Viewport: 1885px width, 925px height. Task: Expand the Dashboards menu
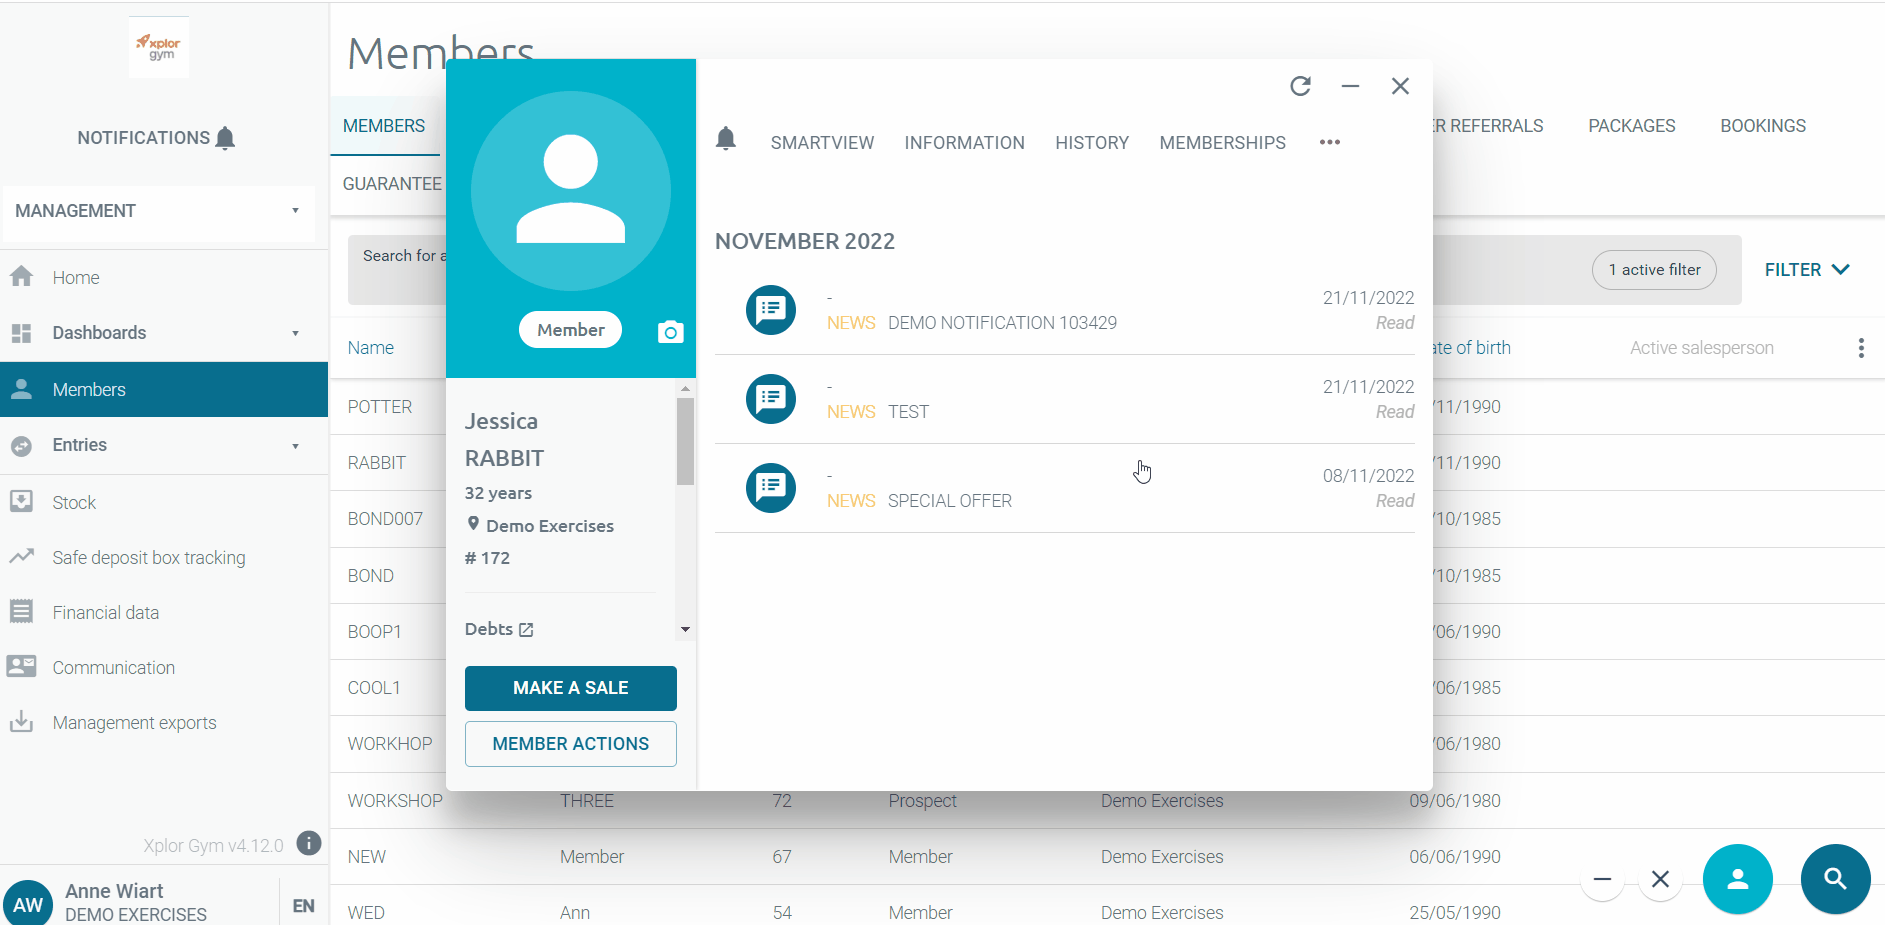tap(164, 332)
